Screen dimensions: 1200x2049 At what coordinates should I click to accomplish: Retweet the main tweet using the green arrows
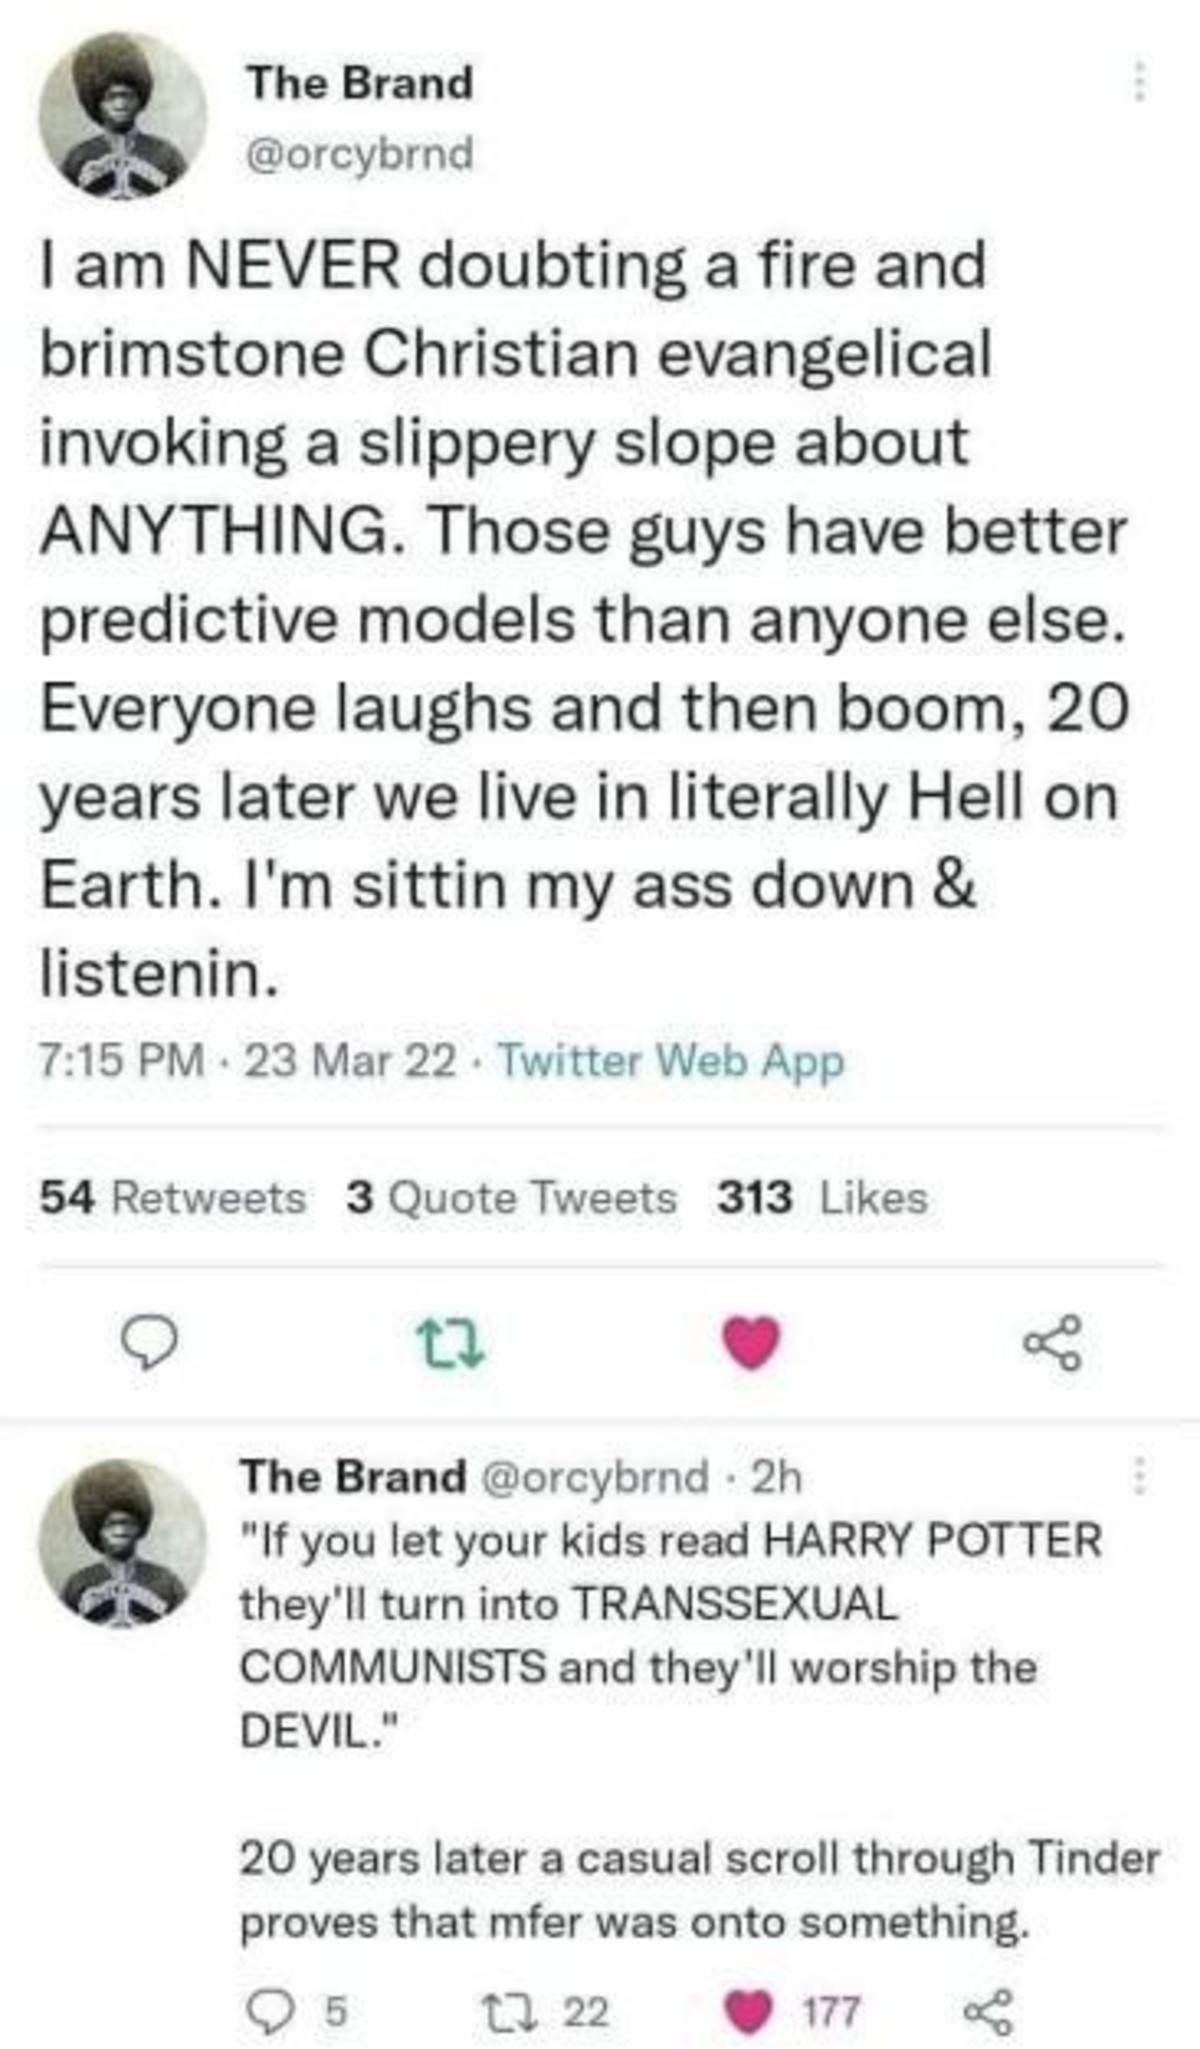click(451, 1344)
